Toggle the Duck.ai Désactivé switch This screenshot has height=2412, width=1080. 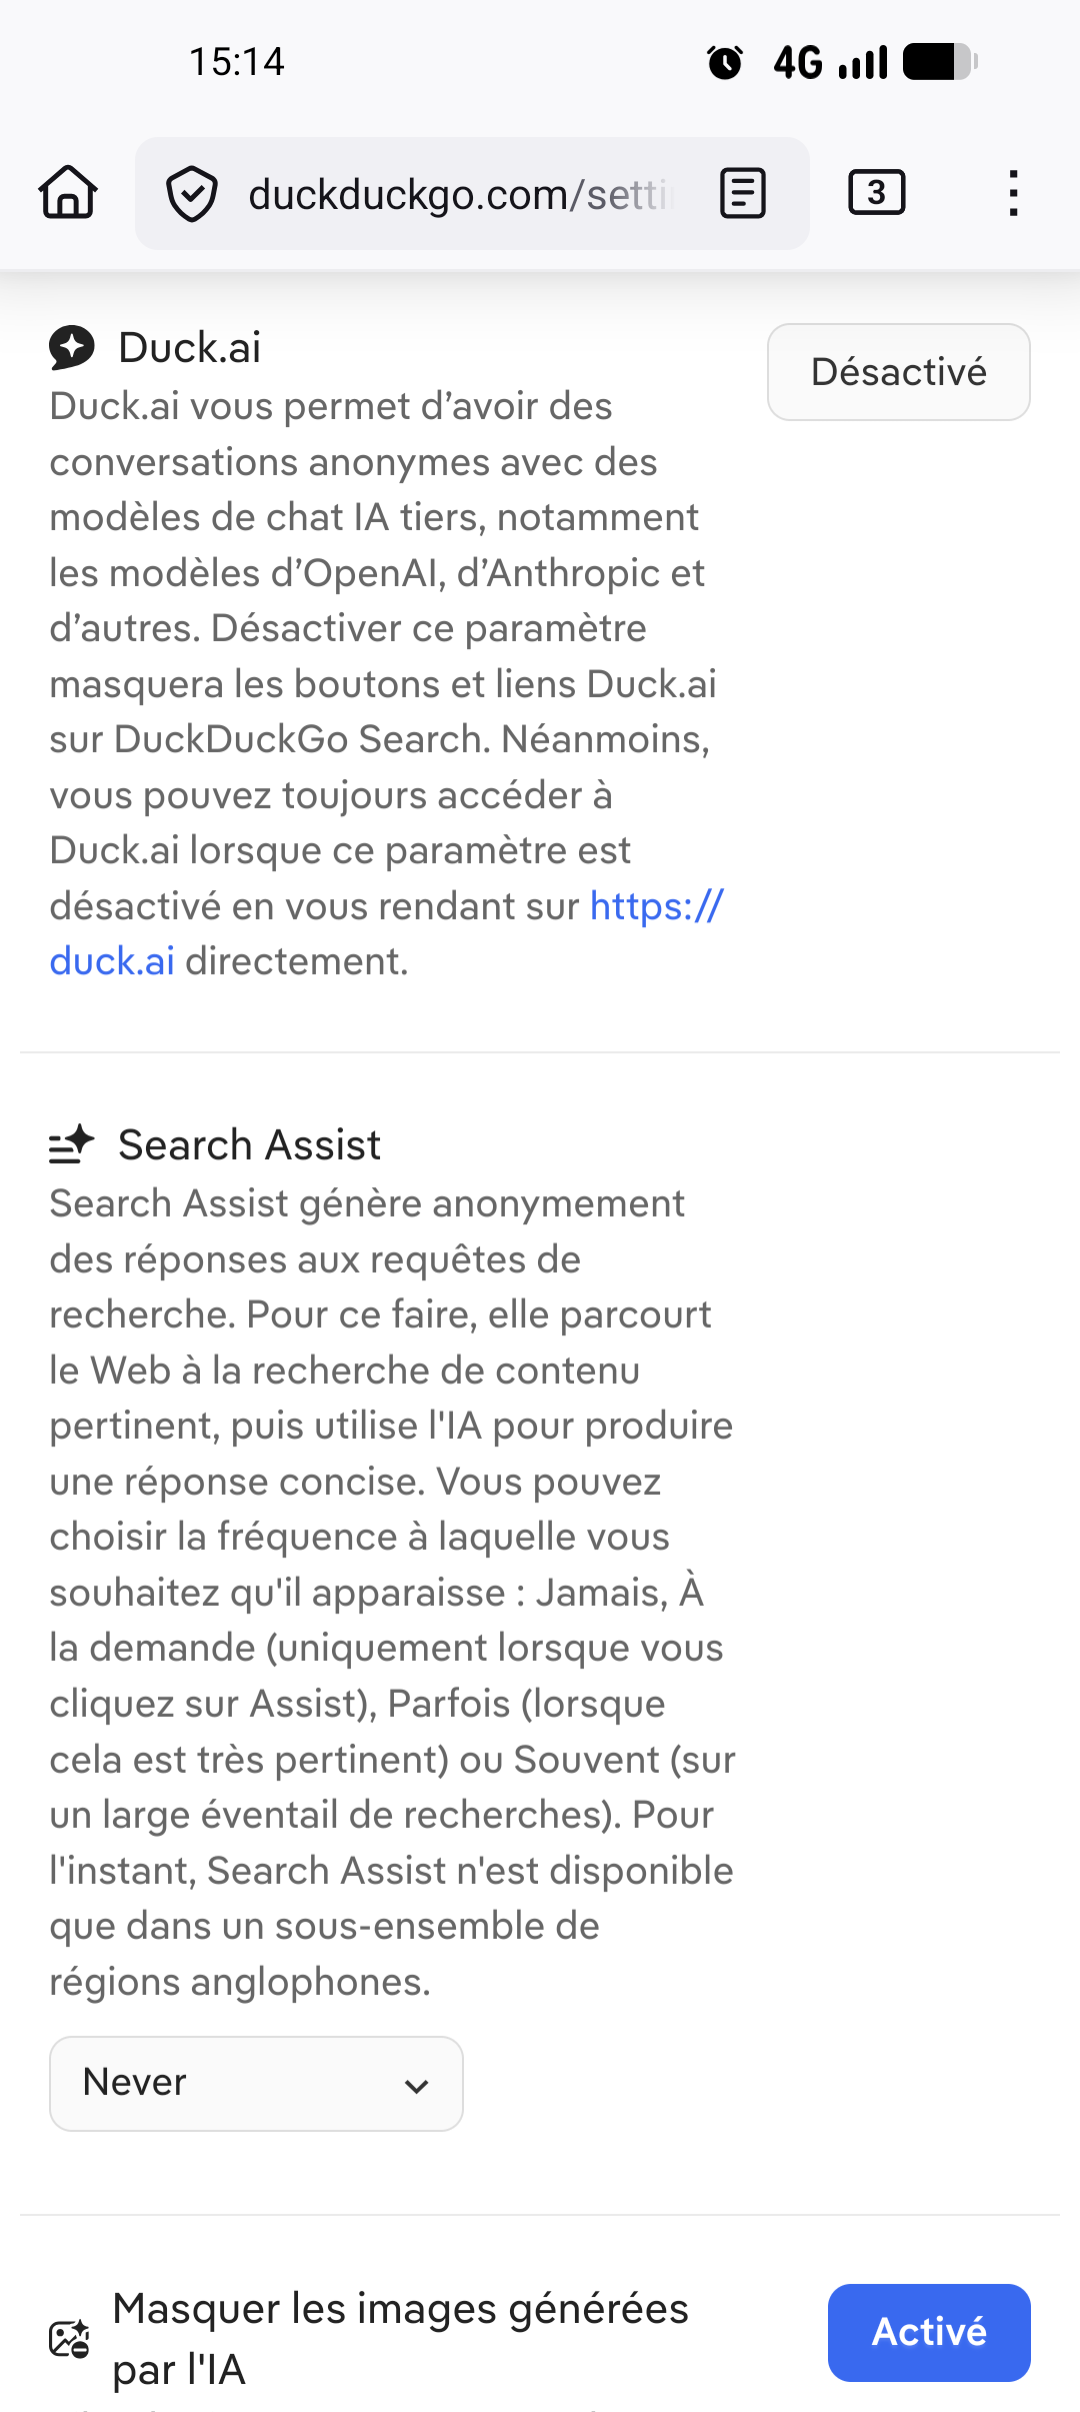[898, 372]
